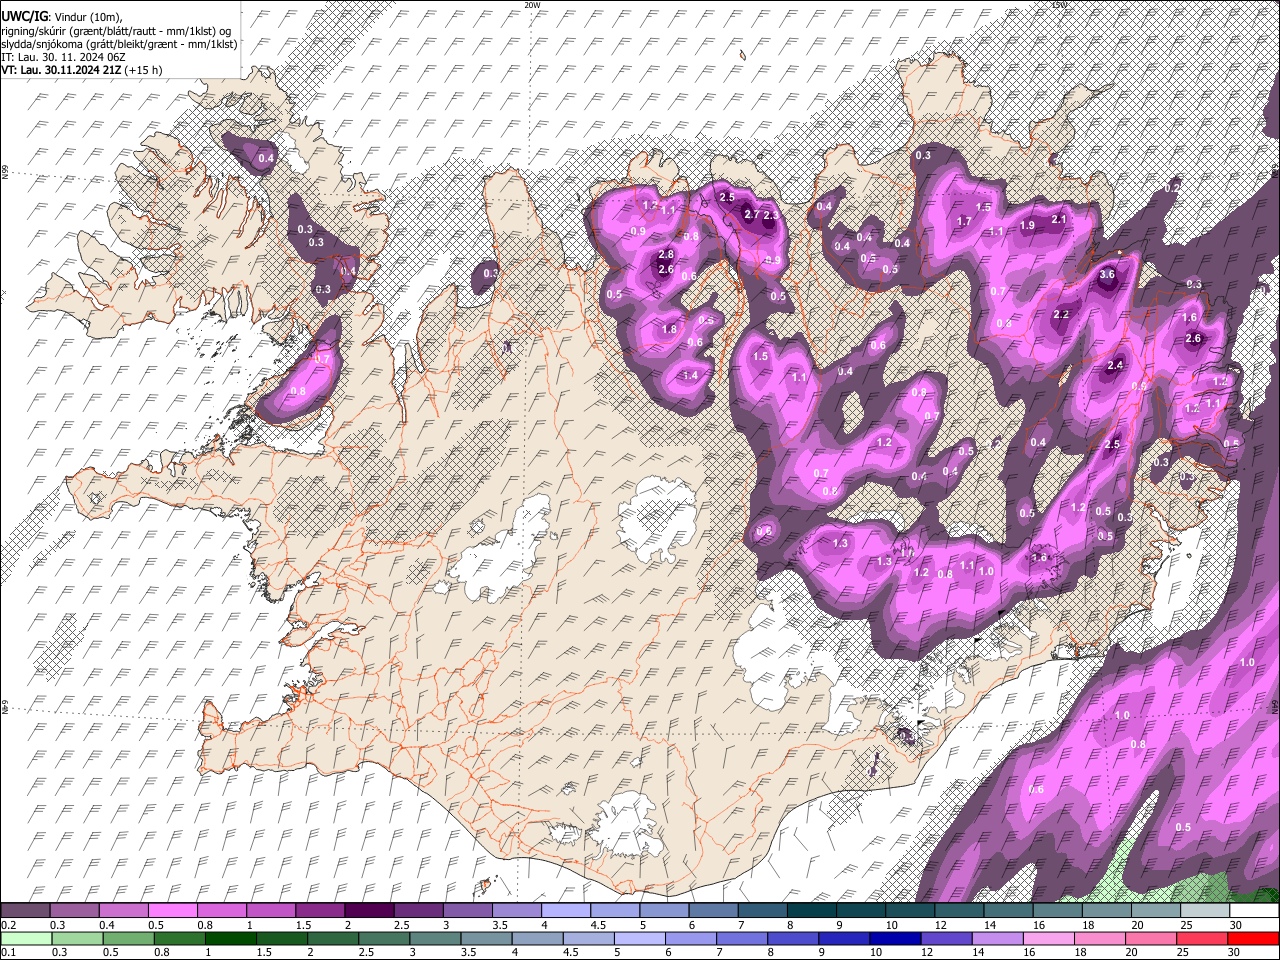Click the 2.3 snowfall value on the map

(770, 215)
